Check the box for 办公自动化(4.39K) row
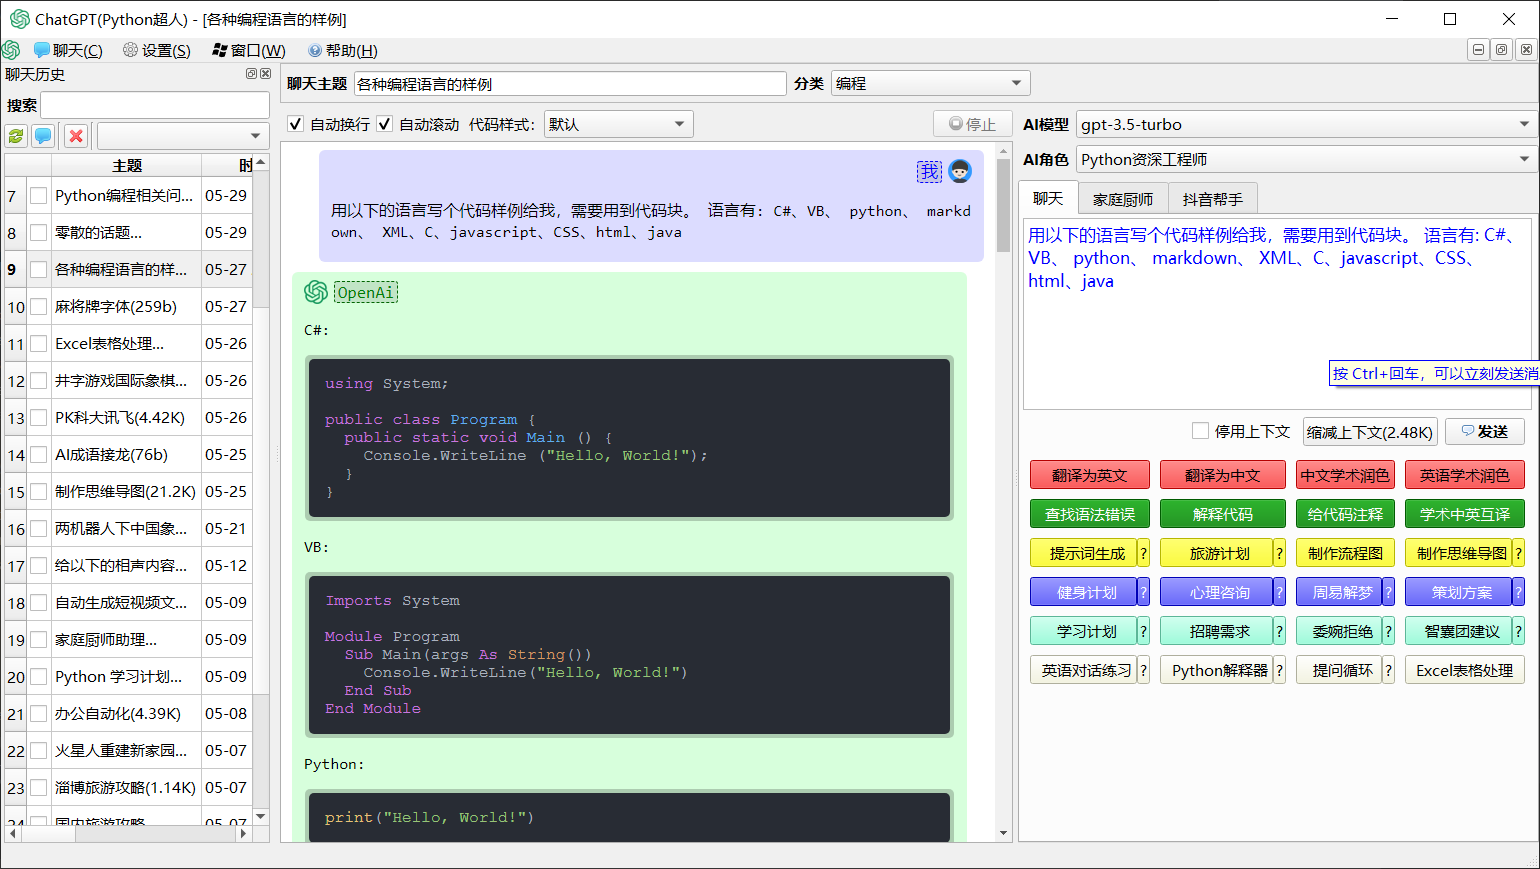 point(38,714)
